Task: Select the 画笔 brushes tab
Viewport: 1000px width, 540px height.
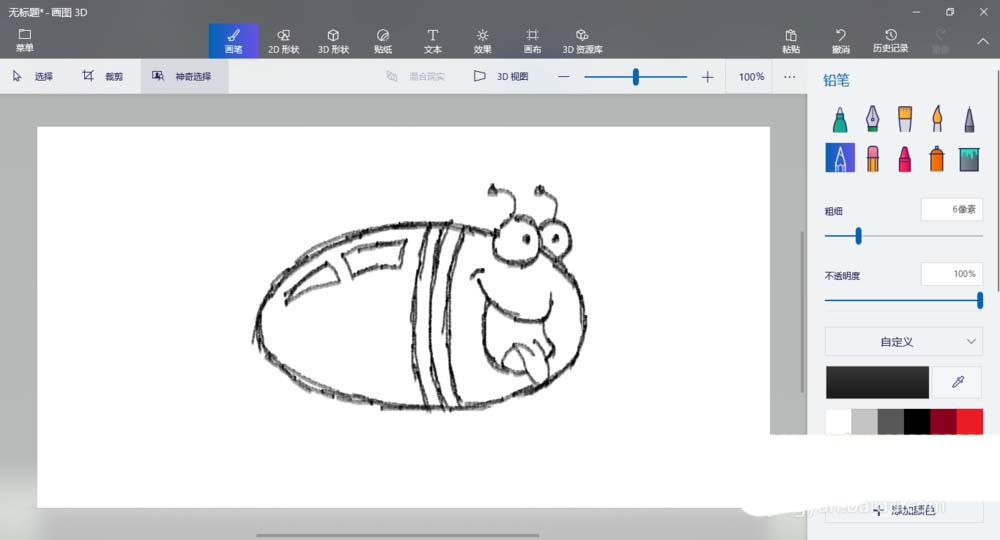Action: (x=233, y=41)
